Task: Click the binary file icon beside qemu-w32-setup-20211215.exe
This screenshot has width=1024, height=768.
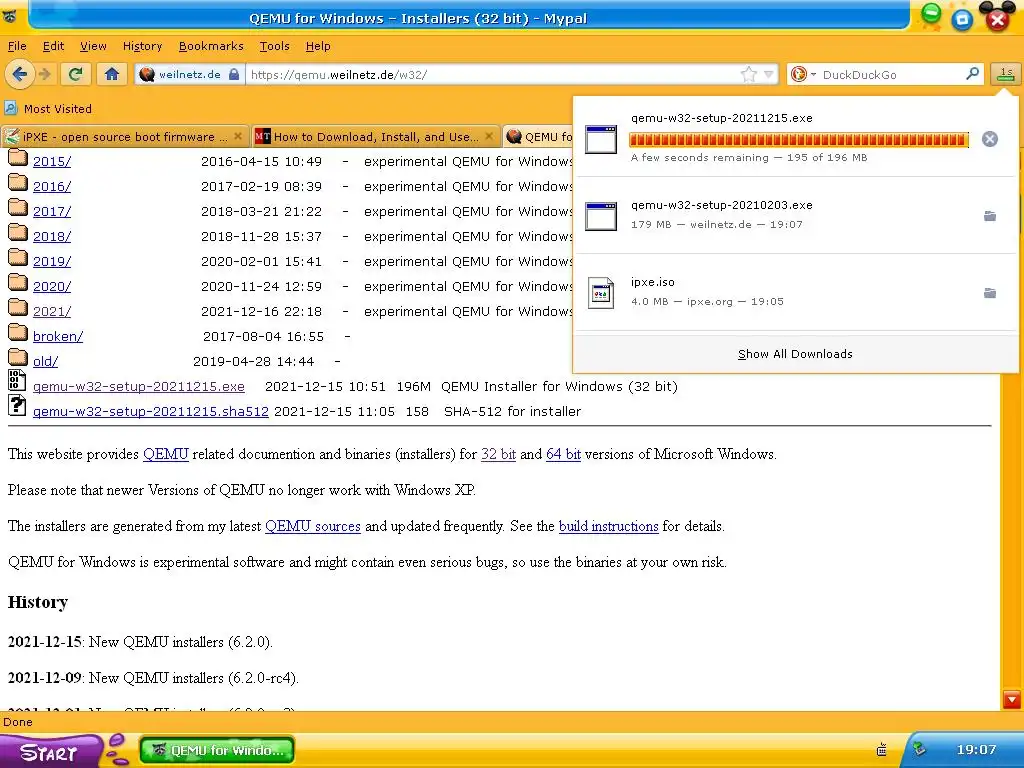Action: 17,381
